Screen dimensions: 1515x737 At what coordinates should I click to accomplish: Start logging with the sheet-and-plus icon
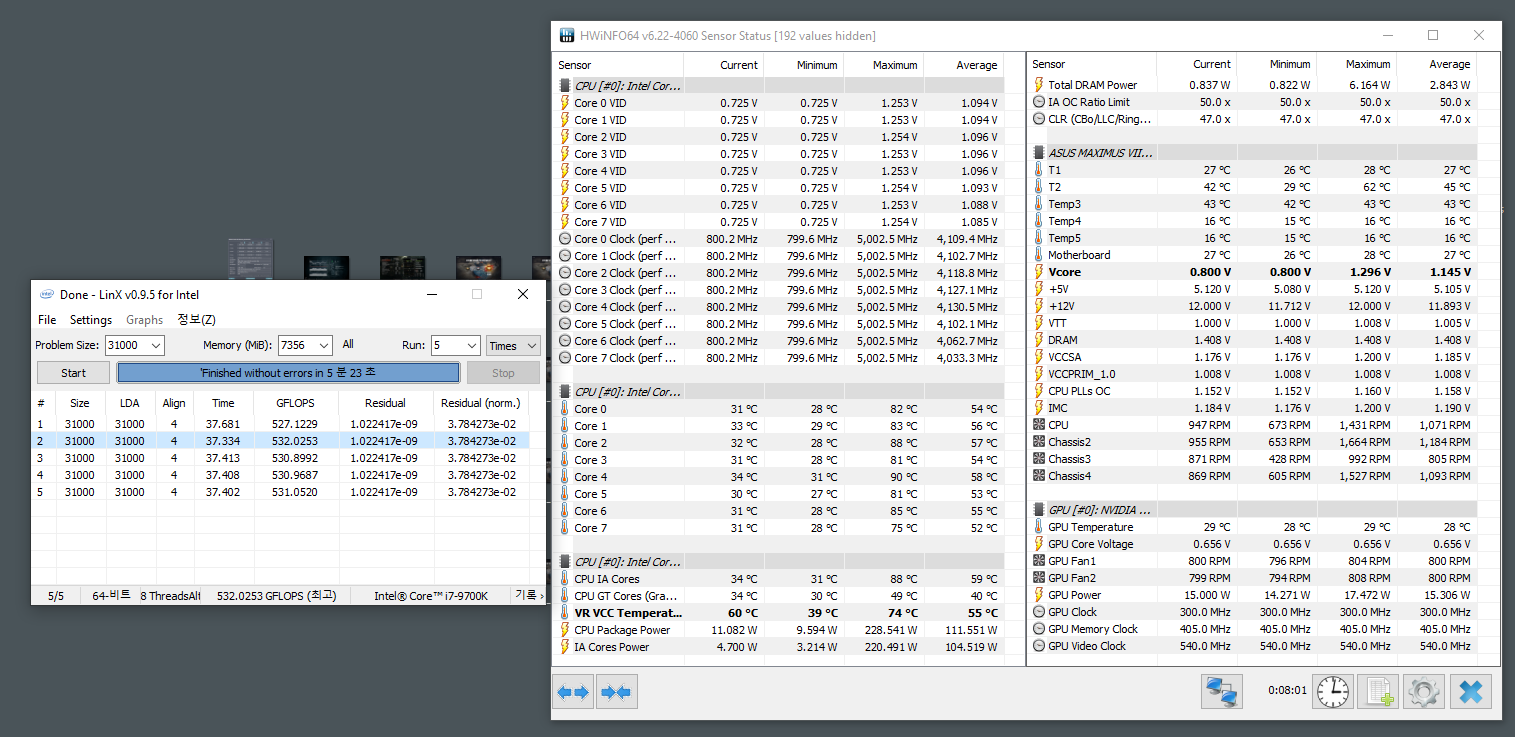coord(1380,691)
